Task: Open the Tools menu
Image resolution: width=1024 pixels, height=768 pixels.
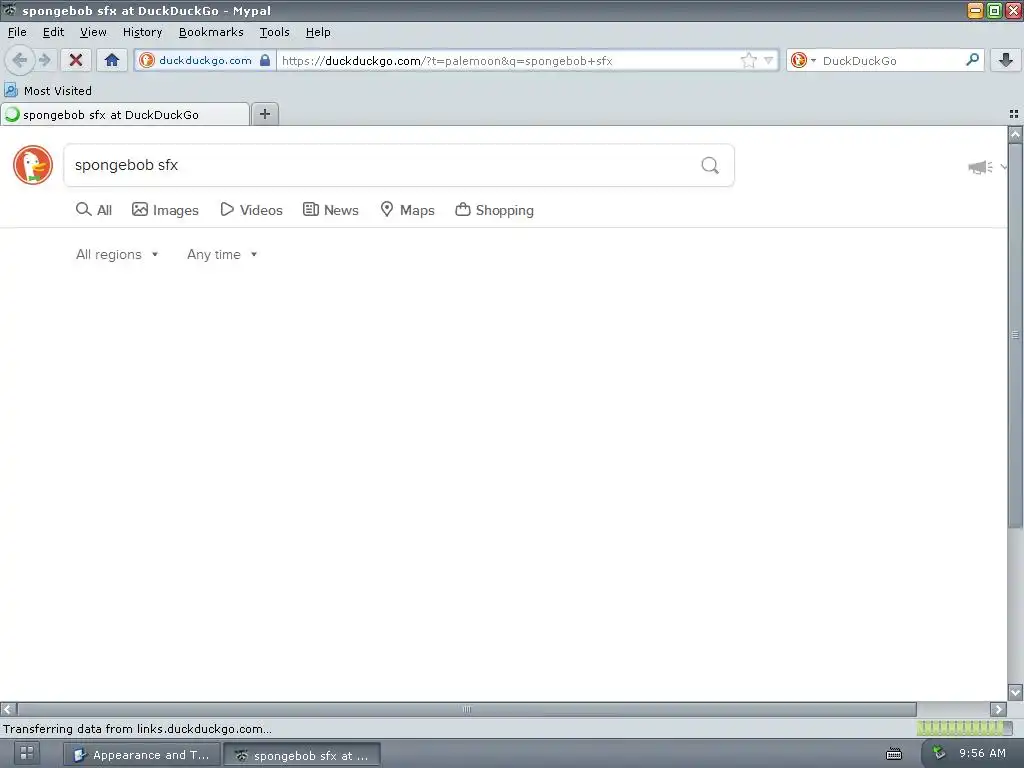Action: coord(274,31)
